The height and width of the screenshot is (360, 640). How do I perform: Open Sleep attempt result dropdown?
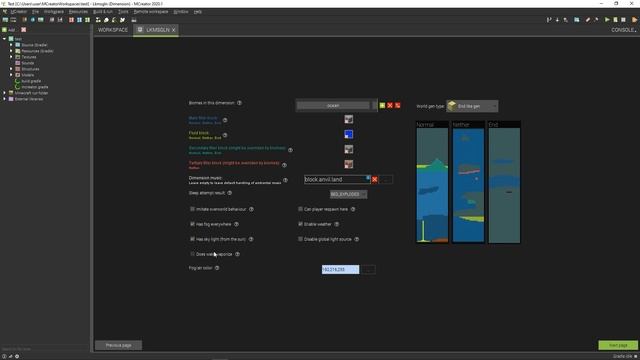348,194
